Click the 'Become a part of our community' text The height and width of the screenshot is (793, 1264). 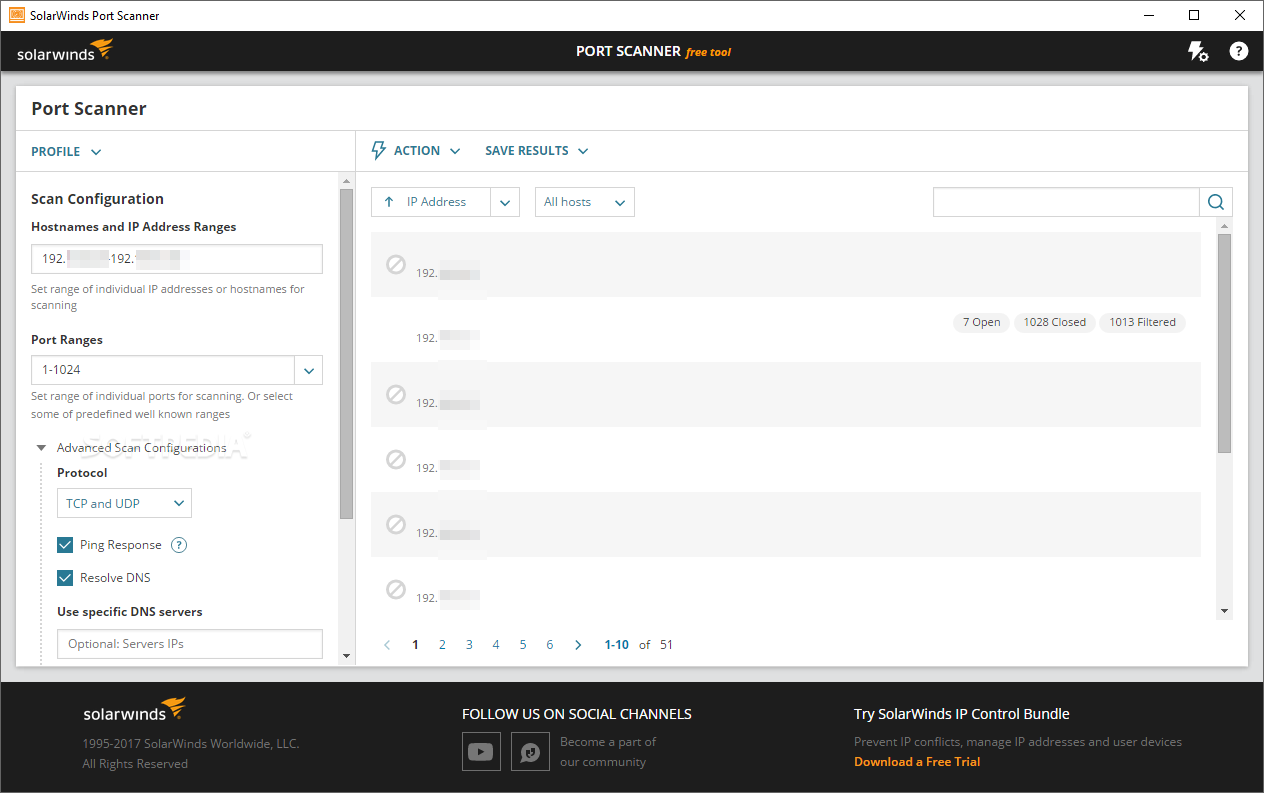click(x=608, y=752)
